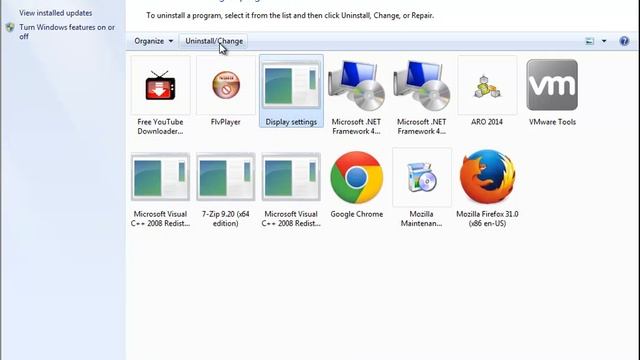Select the Free YouTube Downloader program icon
Viewport: 640px width, 360px height.
coord(160,85)
